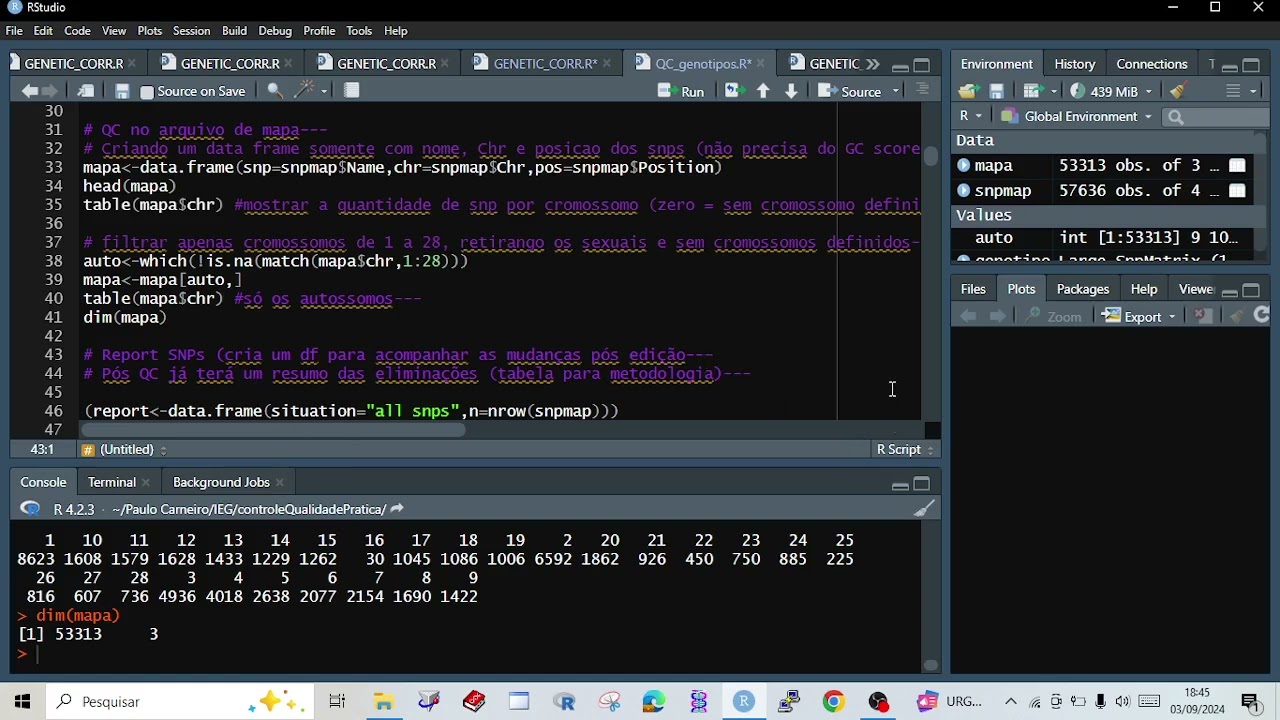The image size is (1280, 720).
Task: Click the Run button in the editor toolbar
Action: coord(681,91)
